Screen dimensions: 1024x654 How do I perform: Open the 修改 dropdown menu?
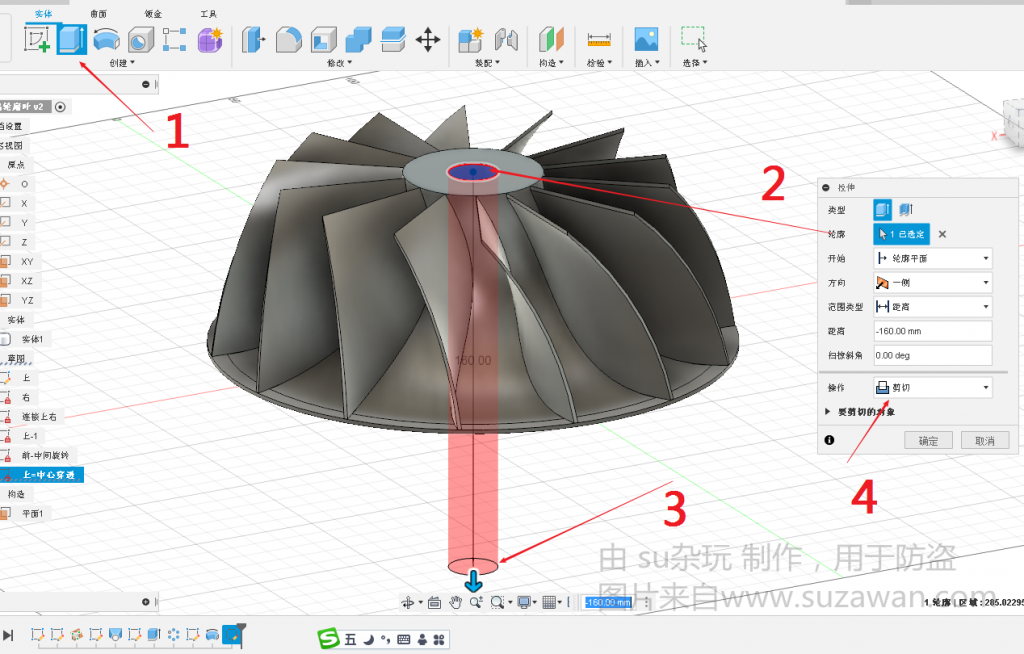point(340,63)
